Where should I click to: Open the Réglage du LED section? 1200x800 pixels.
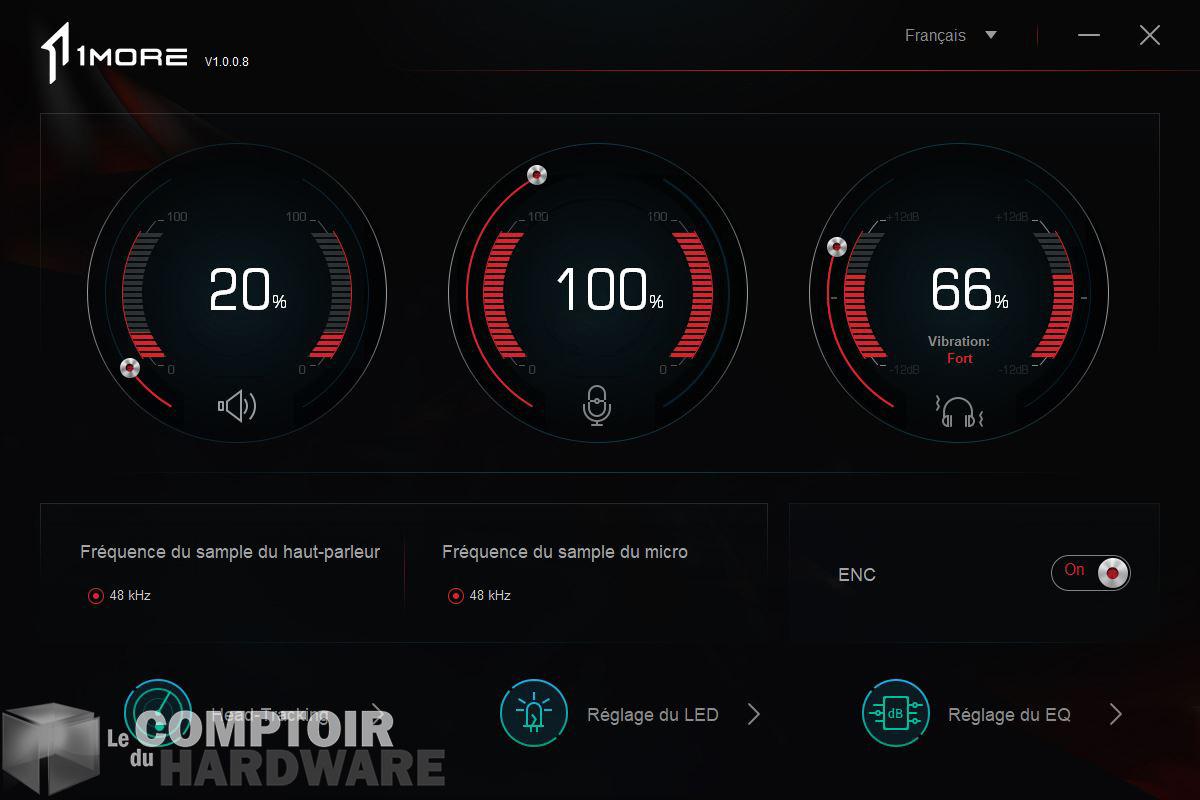click(x=653, y=715)
